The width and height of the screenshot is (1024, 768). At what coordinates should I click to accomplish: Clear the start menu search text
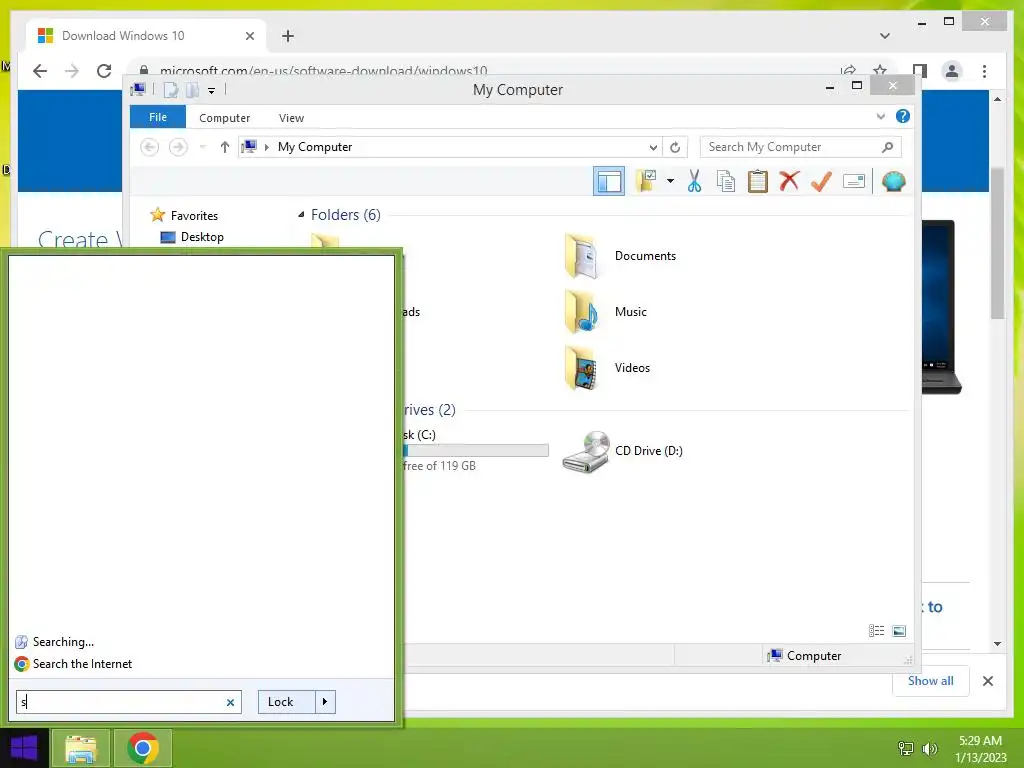(231, 703)
